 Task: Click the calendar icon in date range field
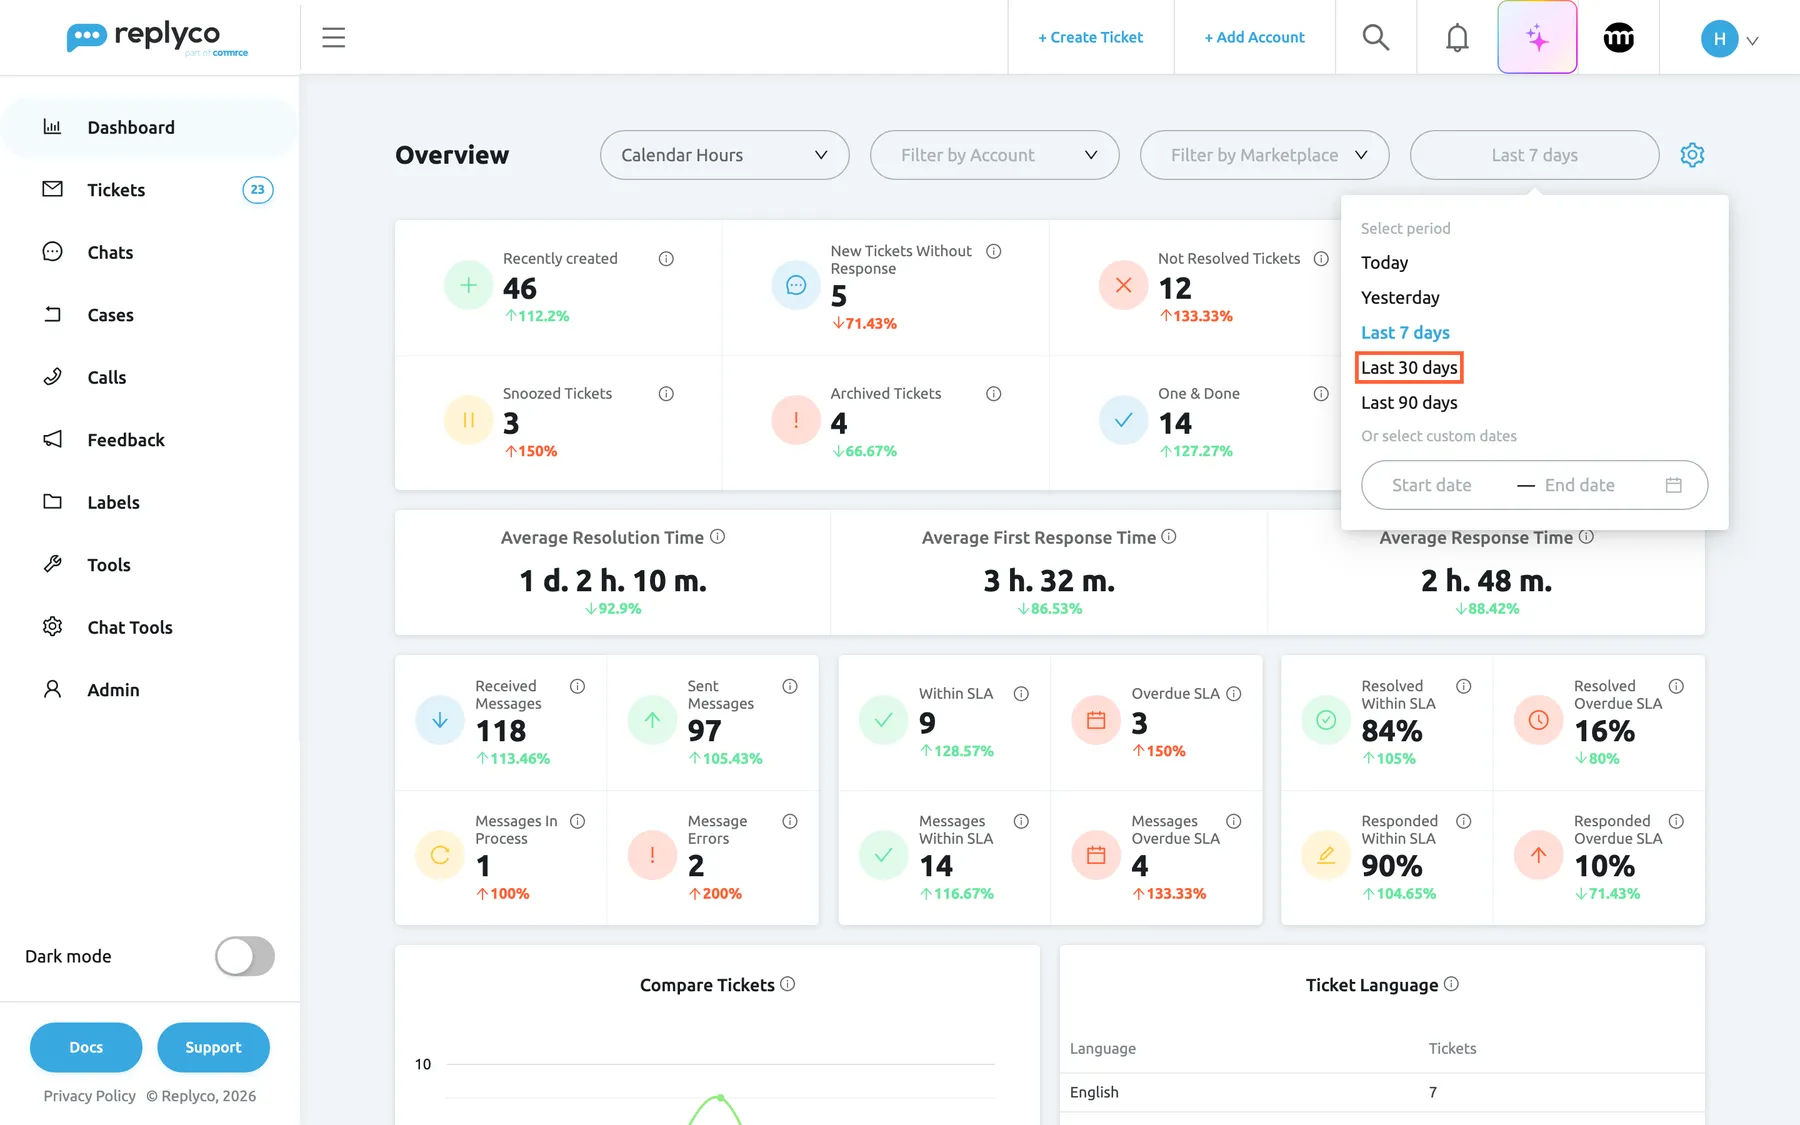tap(1673, 485)
